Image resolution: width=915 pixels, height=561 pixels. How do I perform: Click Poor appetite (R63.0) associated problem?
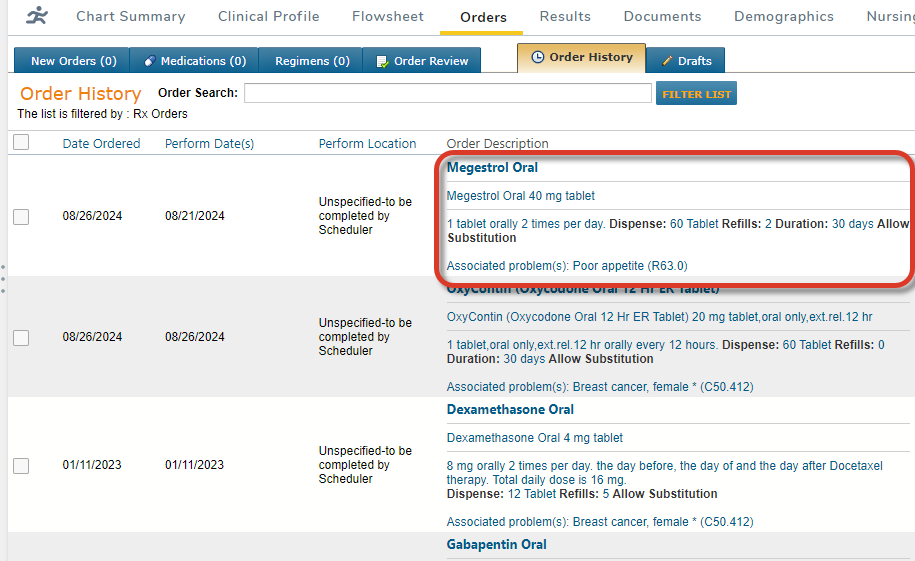(x=630, y=266)
